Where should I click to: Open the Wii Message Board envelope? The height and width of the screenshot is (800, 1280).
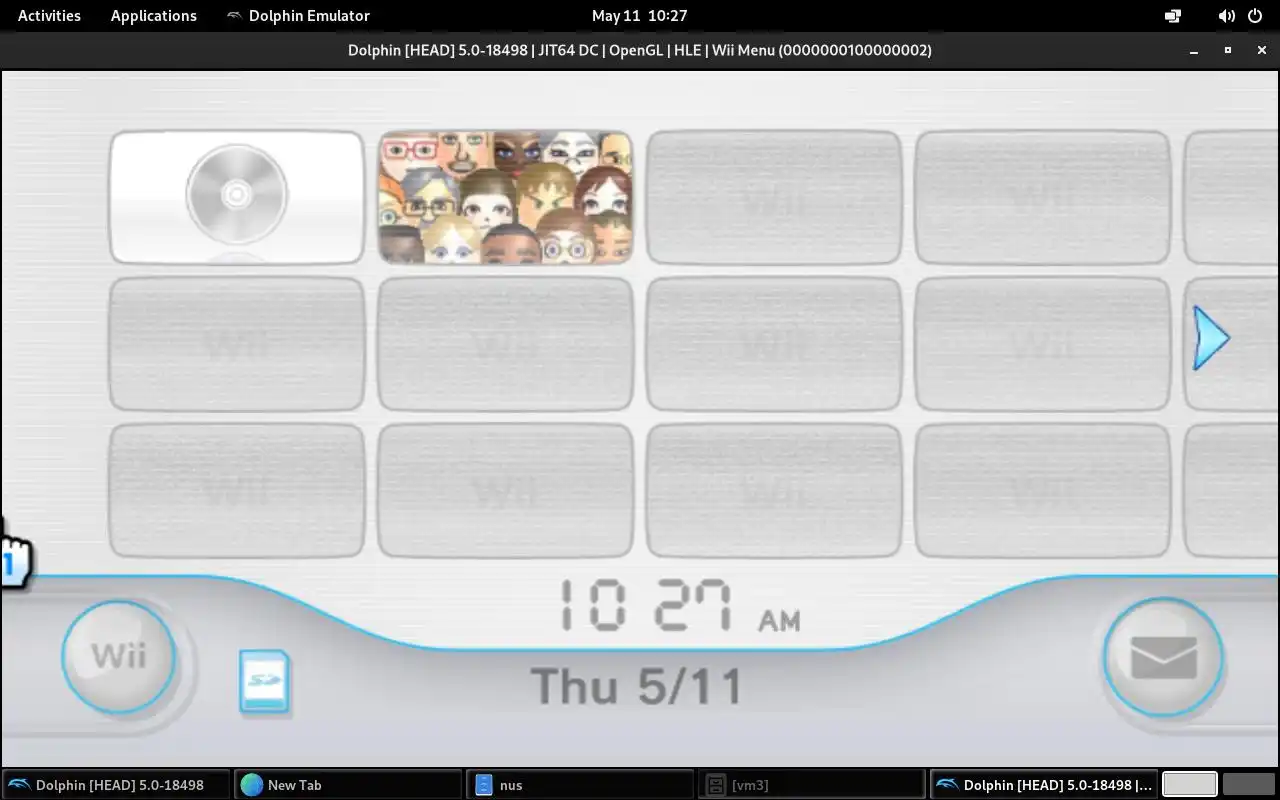click(x=1163, y=658)
